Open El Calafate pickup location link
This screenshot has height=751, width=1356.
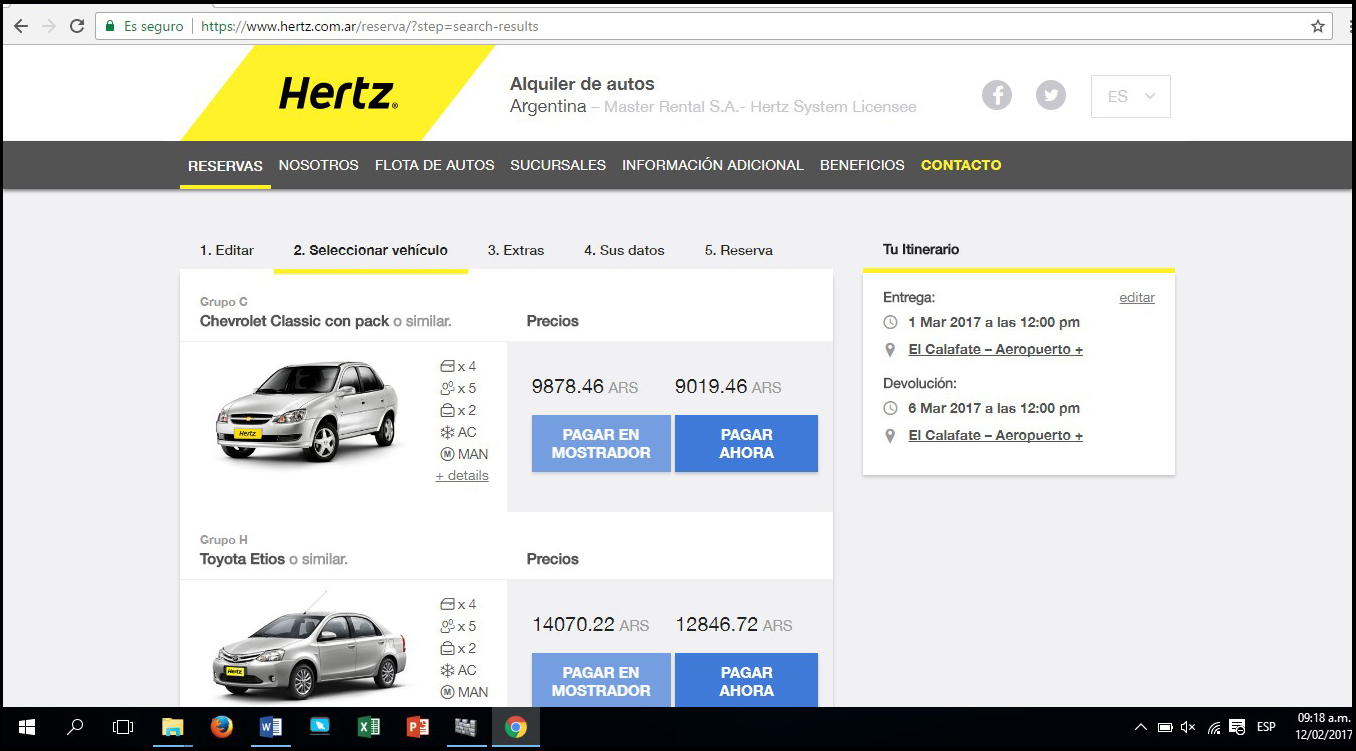[x=995, y=349]
